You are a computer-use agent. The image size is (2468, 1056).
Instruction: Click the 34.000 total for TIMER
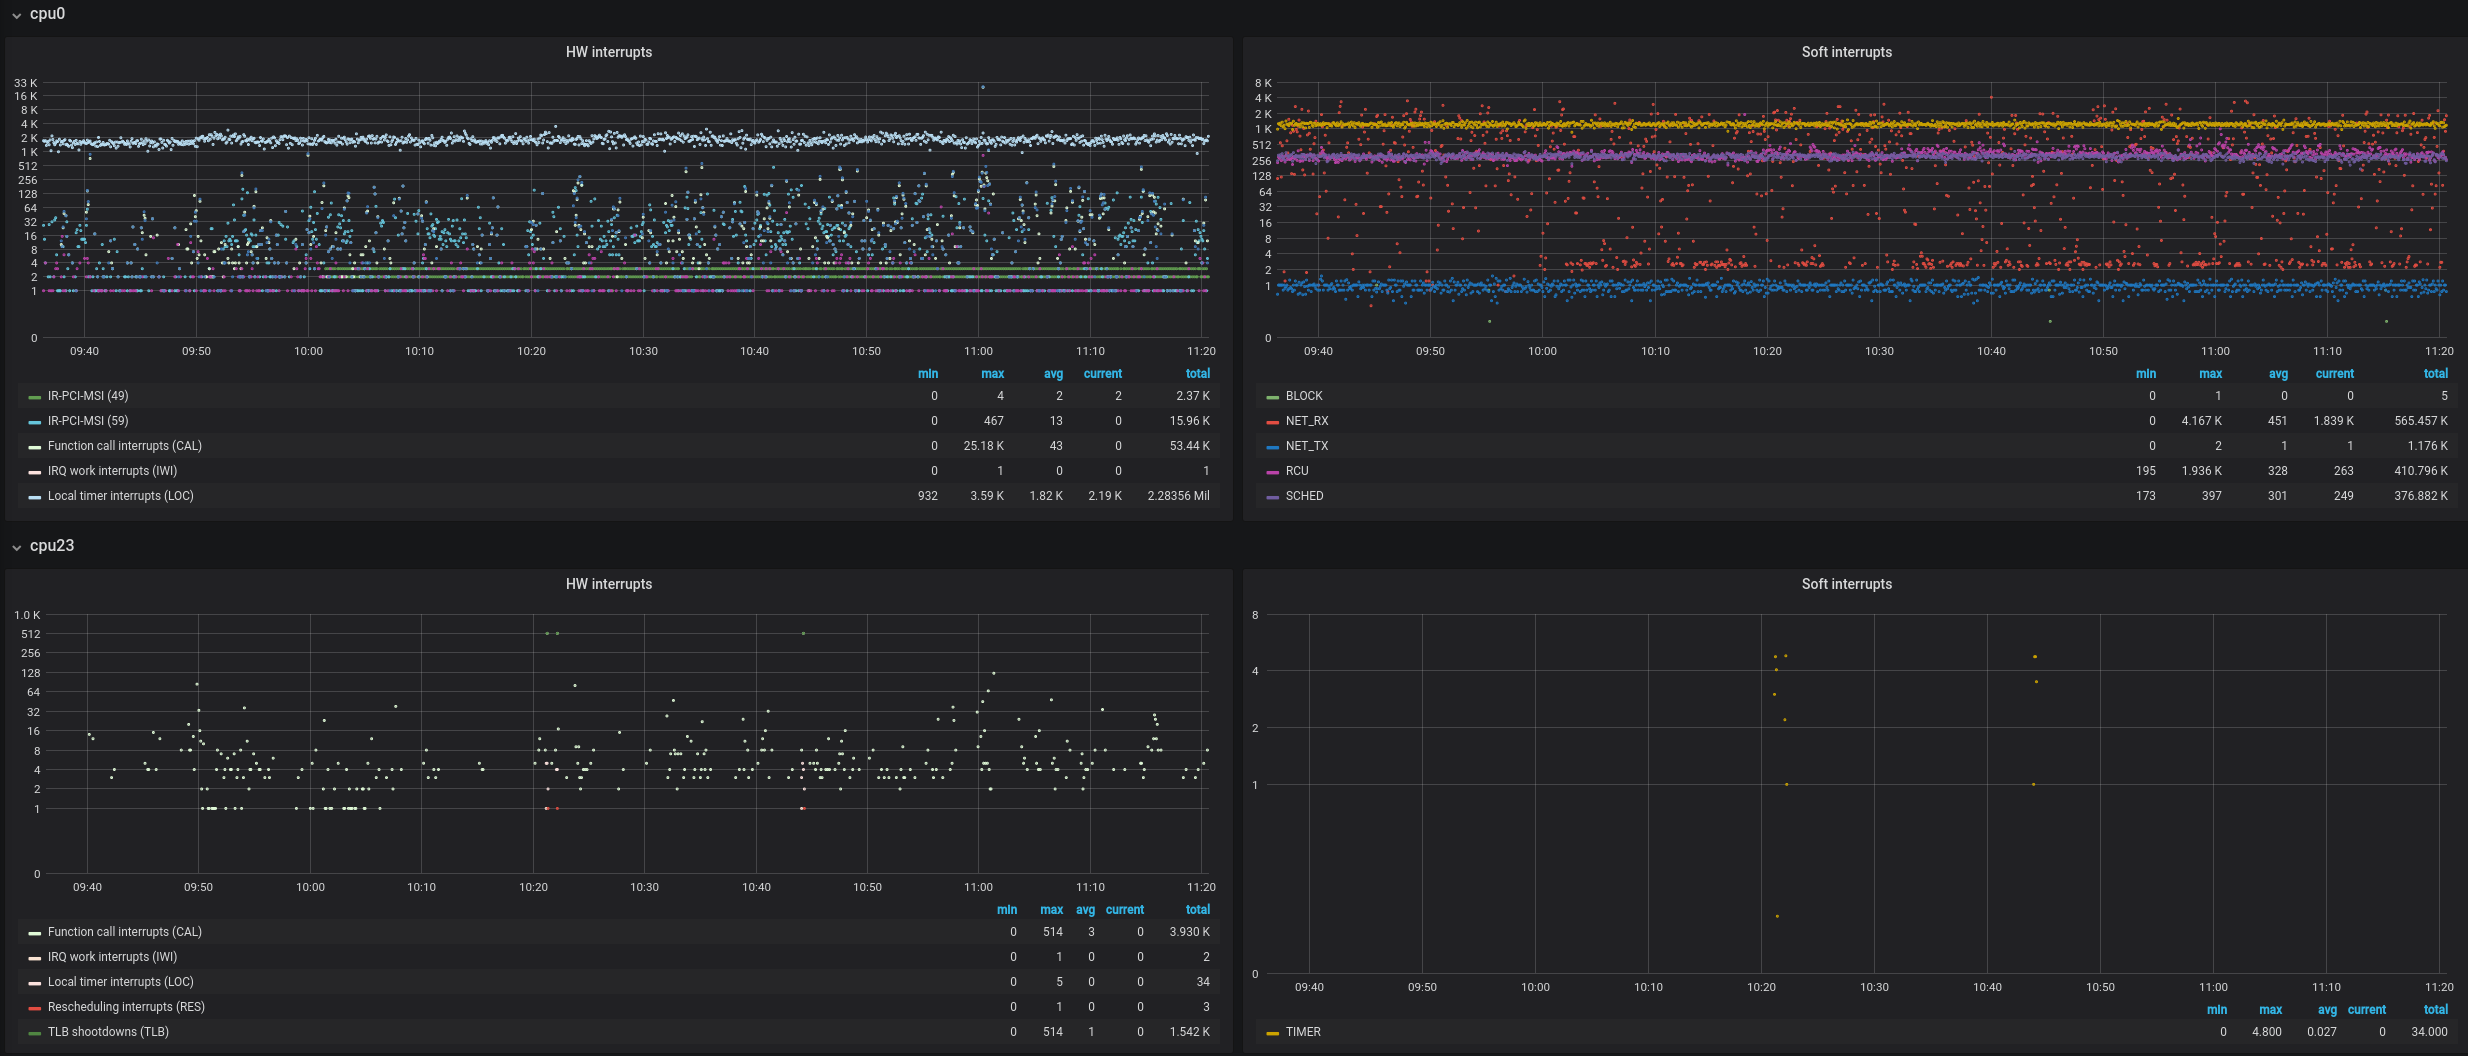pyautogui.click(x=2429, y=1032)
